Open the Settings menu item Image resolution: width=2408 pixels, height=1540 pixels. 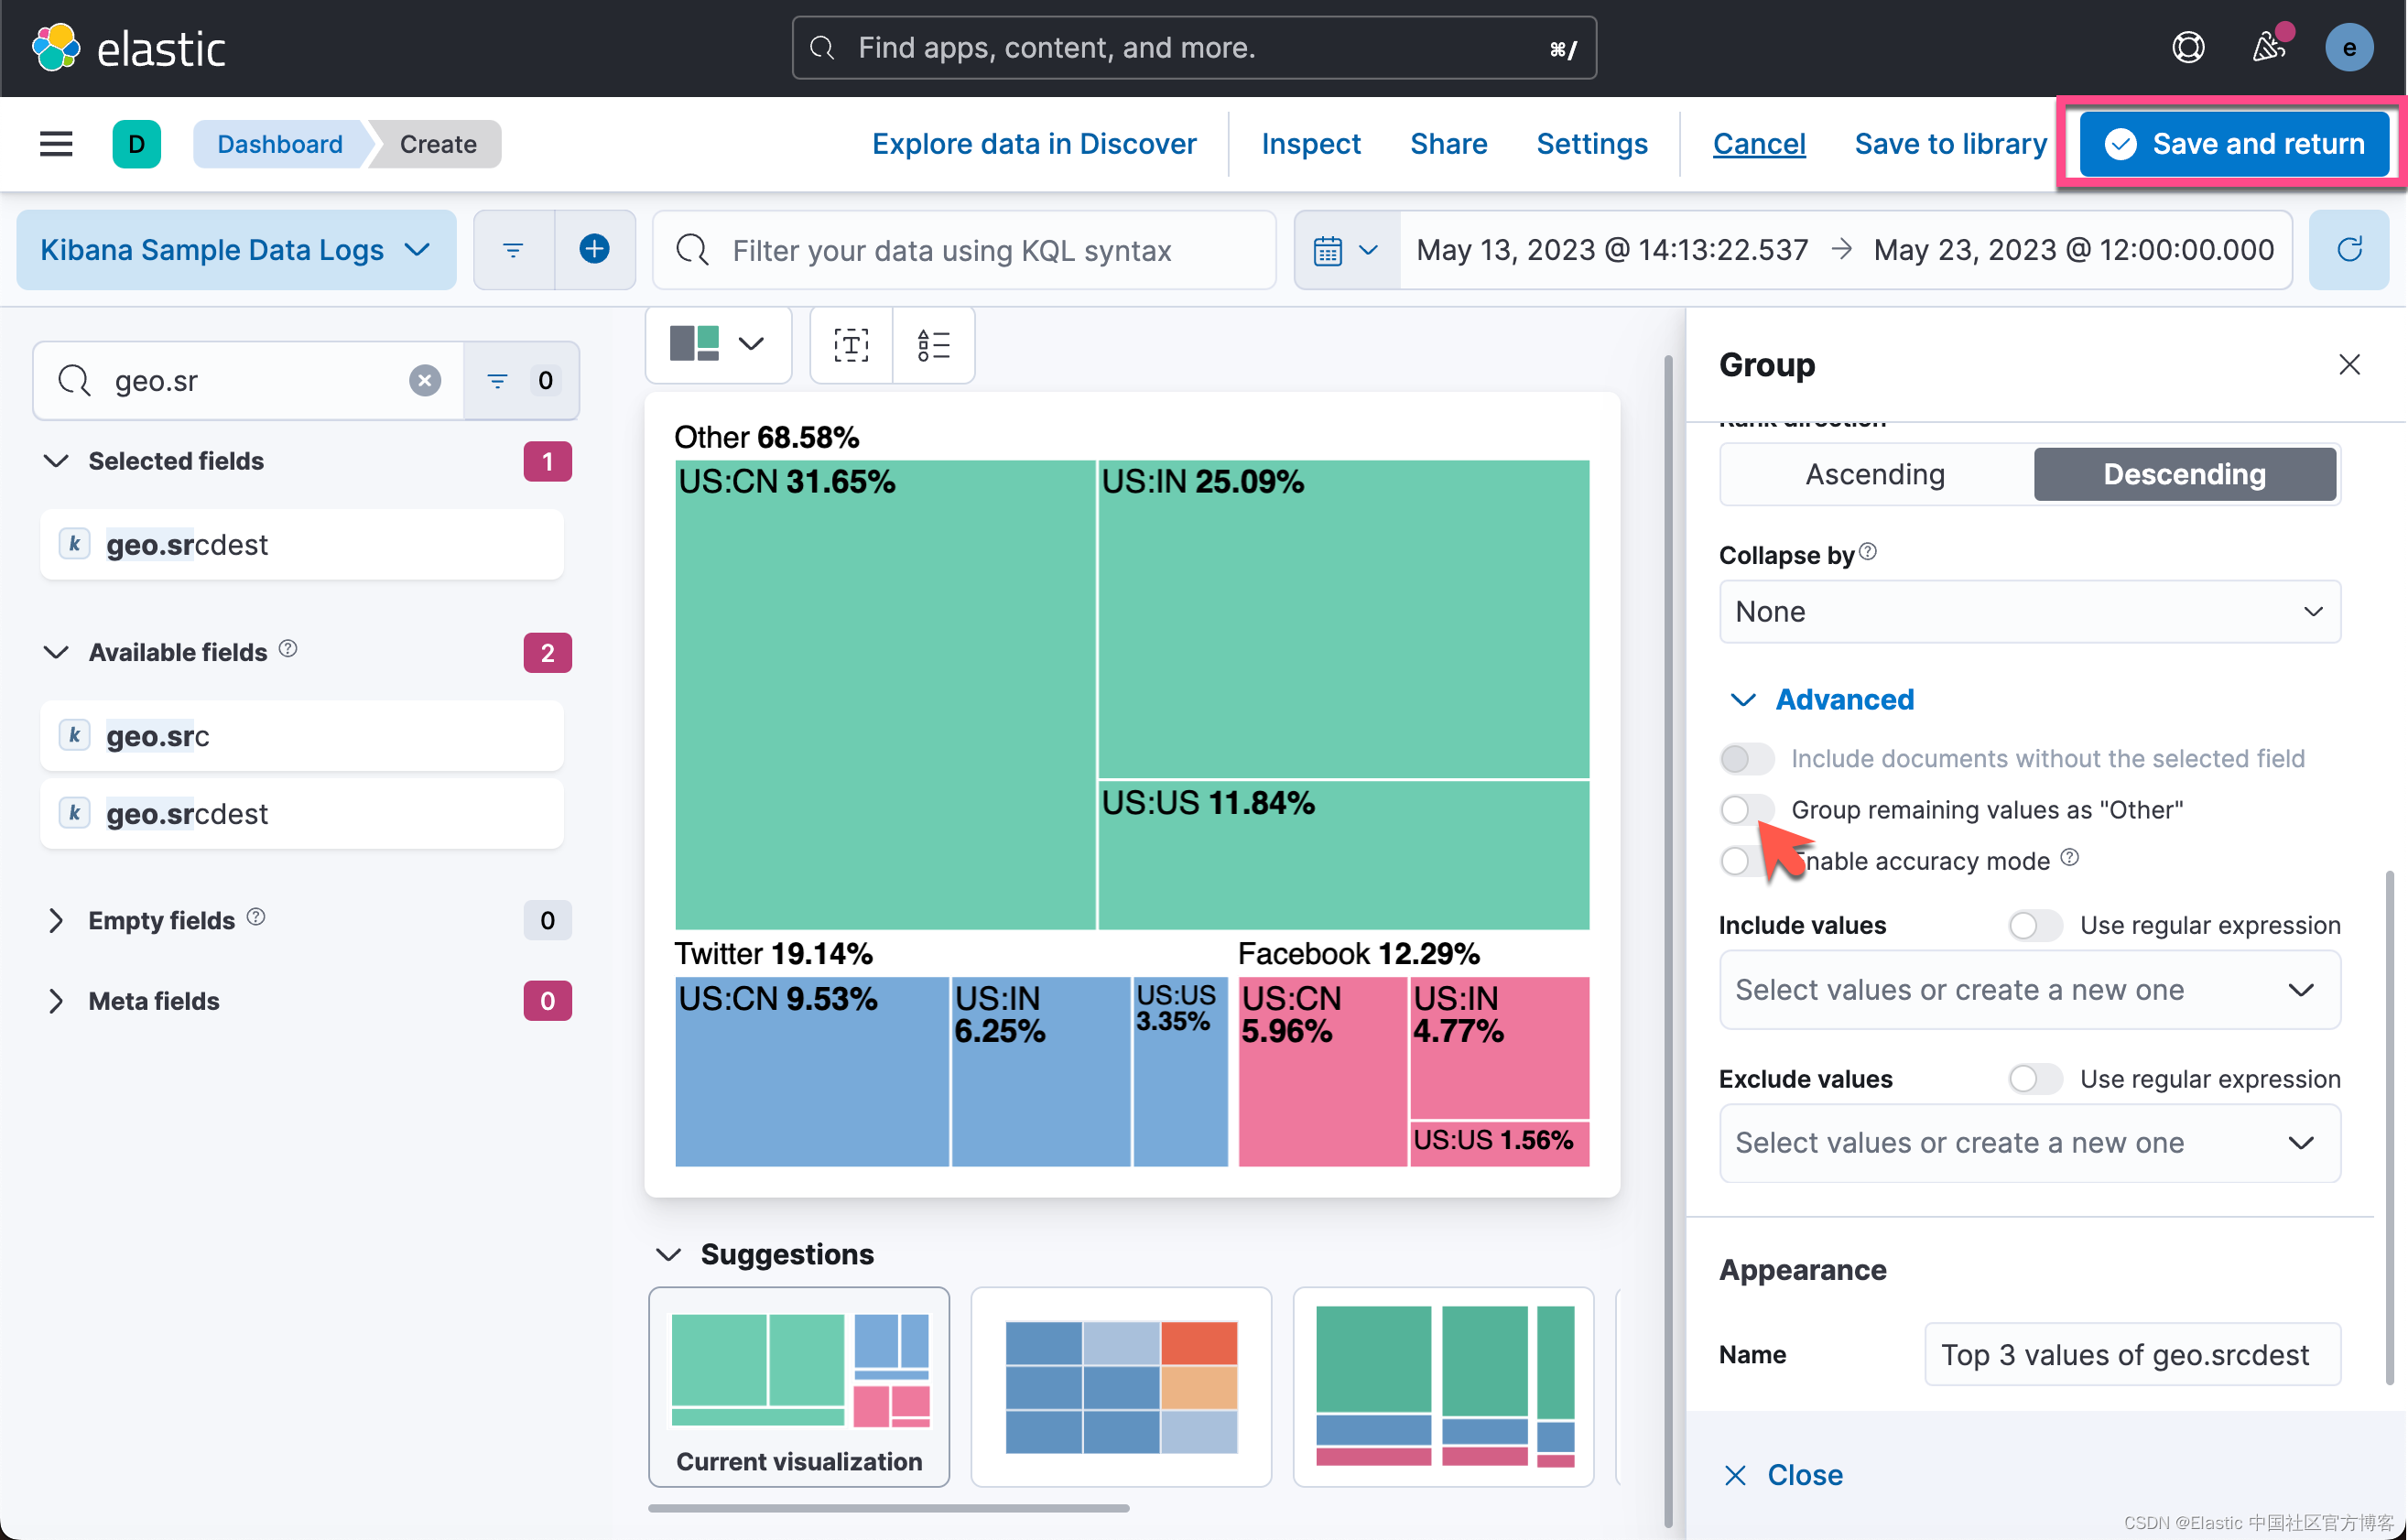tap(1592, 144)
